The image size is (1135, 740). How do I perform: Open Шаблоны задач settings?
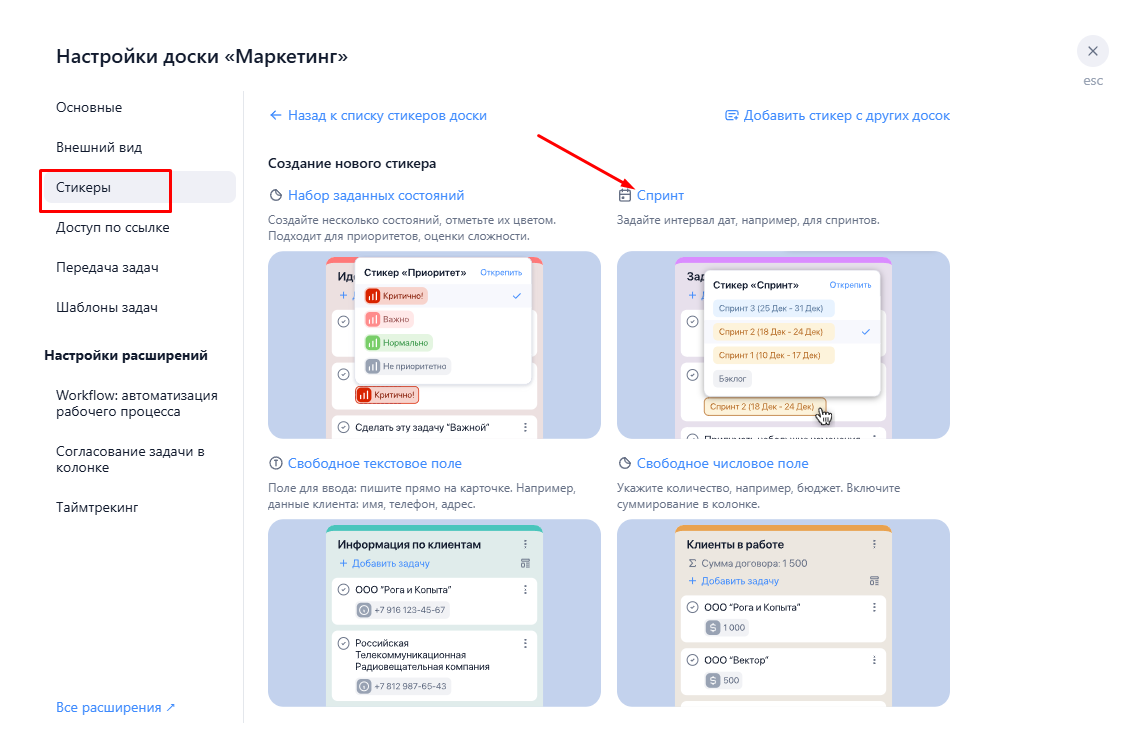pyautogui.click(x=107, y=307)
